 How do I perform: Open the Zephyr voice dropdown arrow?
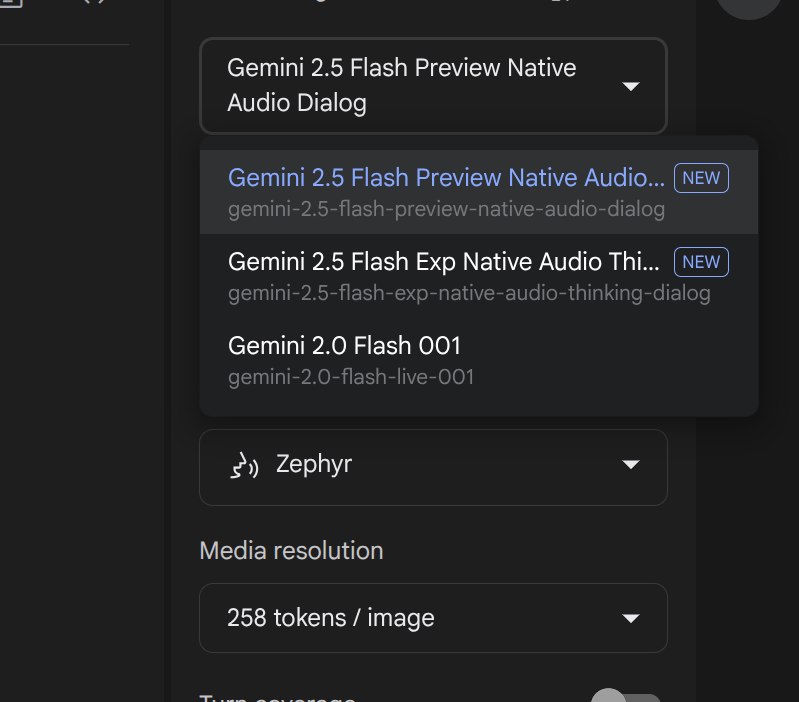click(x=630, y=466)
